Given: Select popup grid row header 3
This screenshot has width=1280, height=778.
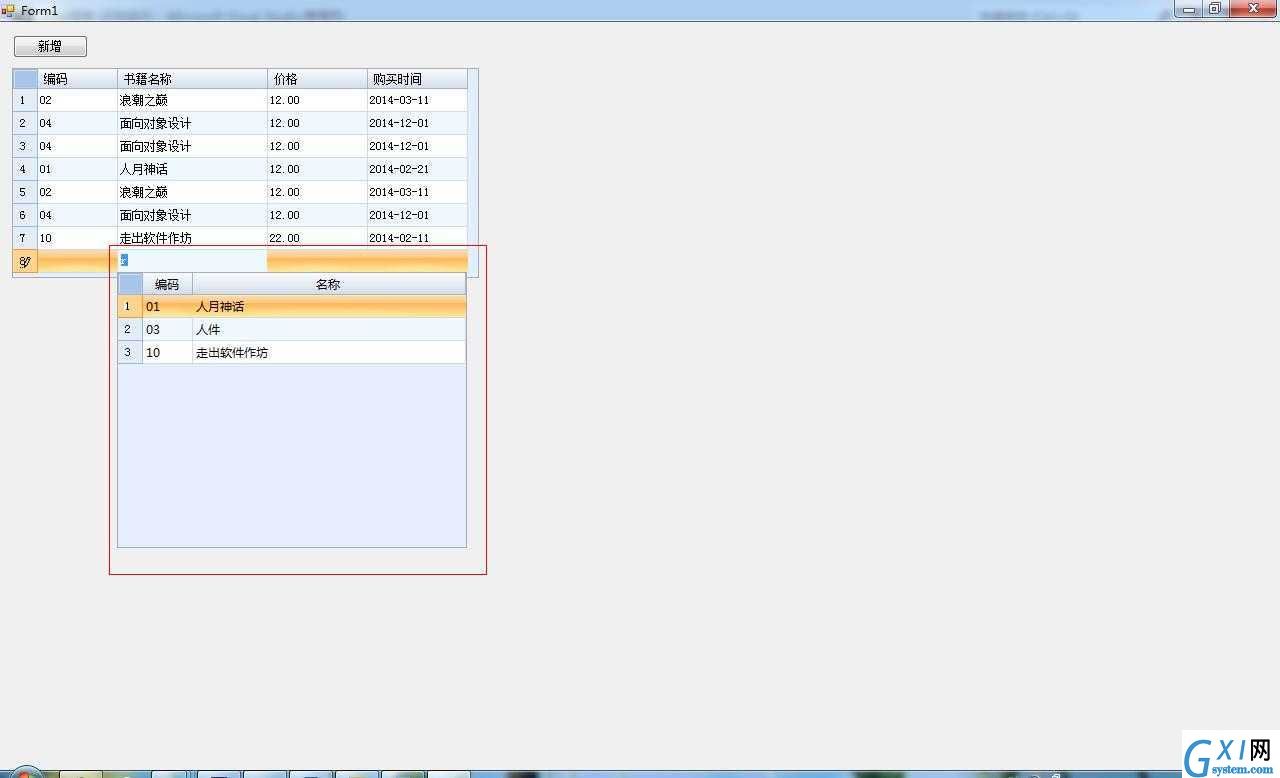Looking at the screenshot, I should pyautogui.click(x=130, y=352).
